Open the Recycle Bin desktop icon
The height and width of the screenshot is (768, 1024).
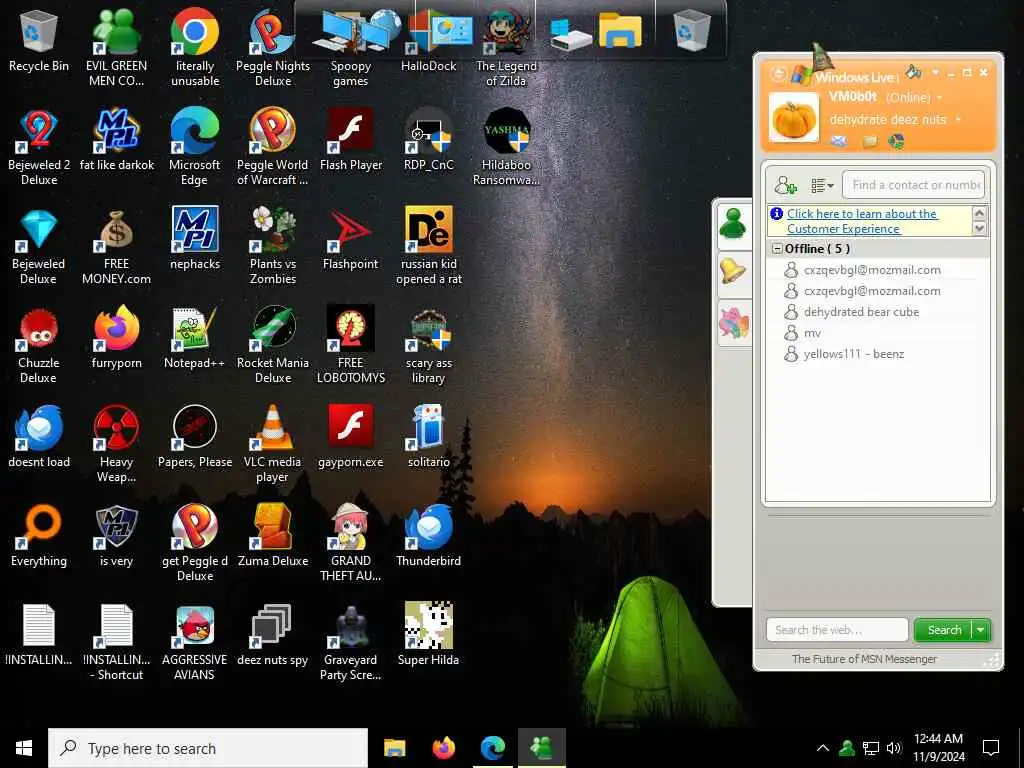[39, 40]
